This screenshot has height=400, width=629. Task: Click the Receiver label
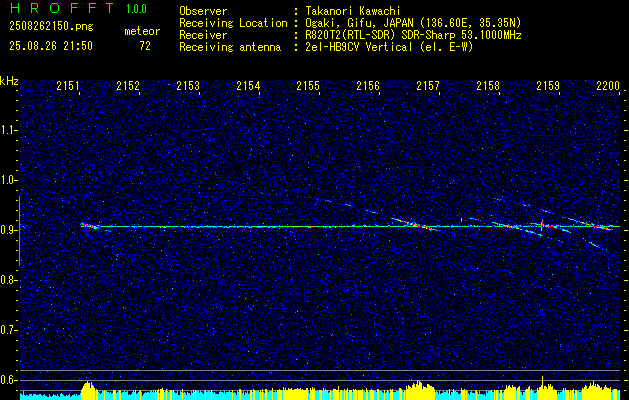pos(203,35)
